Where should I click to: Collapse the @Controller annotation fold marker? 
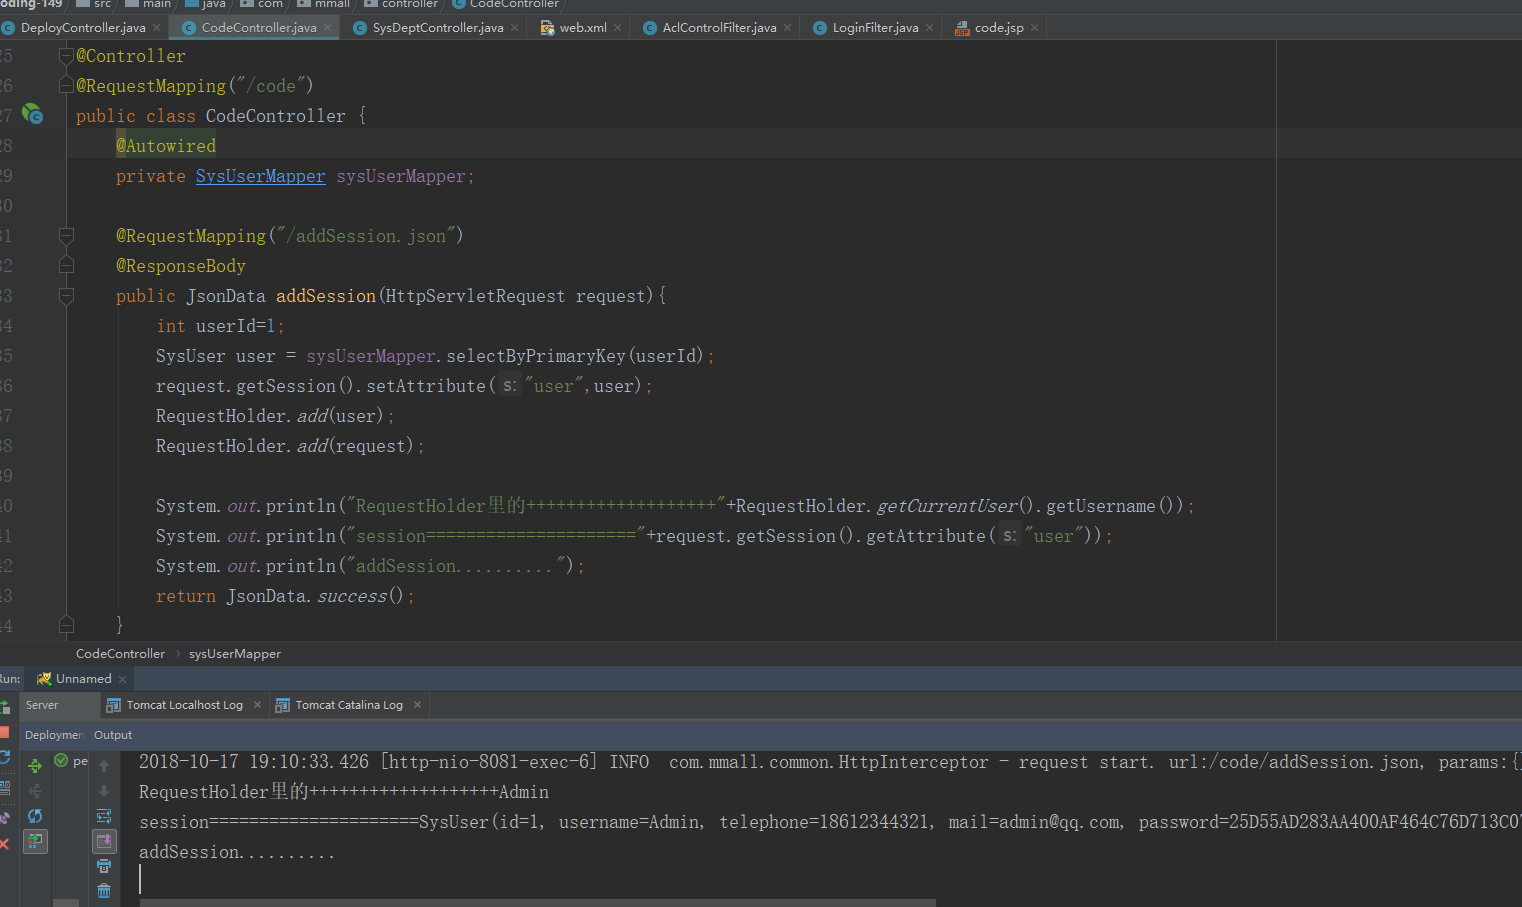coord(66,55)
